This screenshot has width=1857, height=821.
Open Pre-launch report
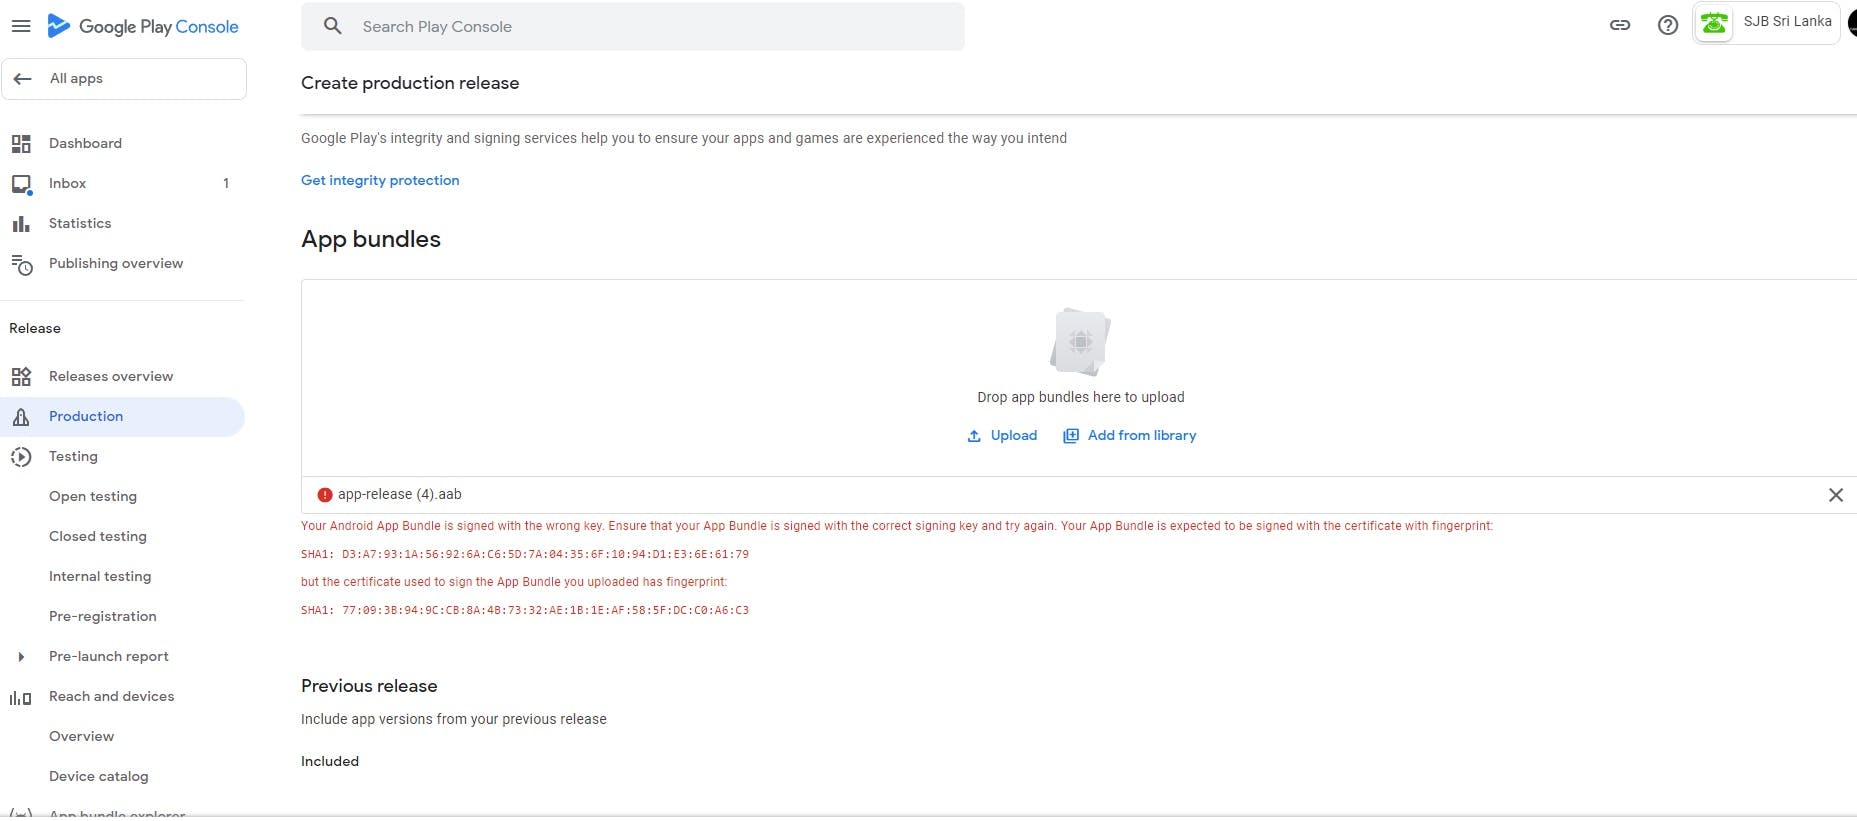109,657
